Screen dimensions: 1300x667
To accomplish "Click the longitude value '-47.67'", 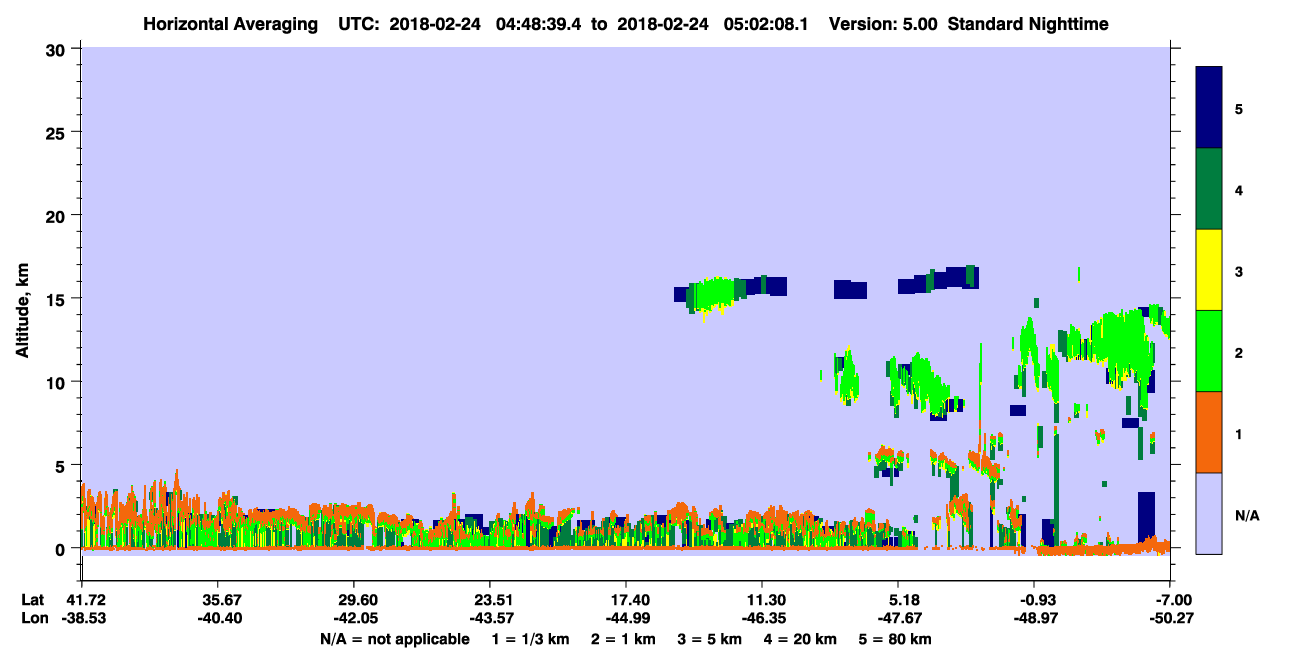I will pyautogui.click(x=898, y=618).
